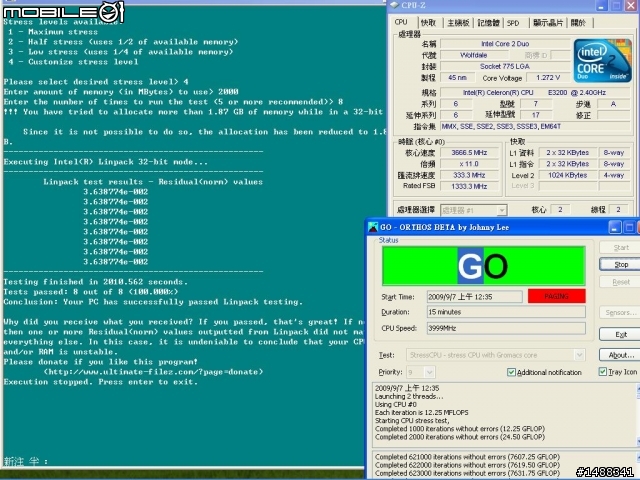Click the Intel Core 2 Duo name field

click(505, 44)
